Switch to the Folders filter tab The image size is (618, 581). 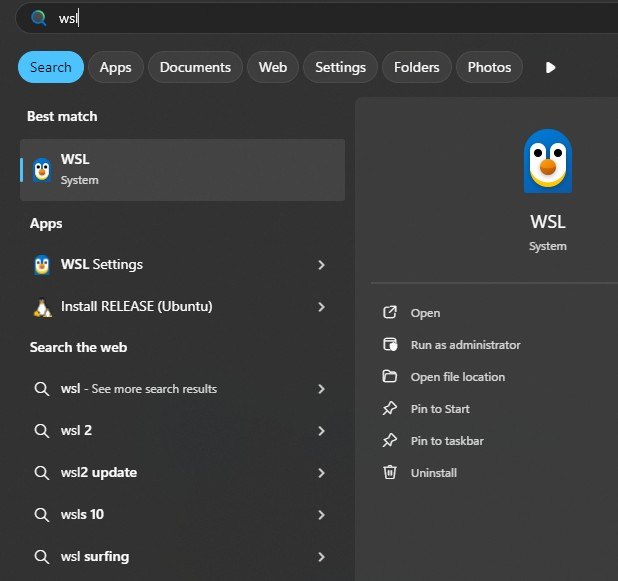click(x=417, y=67)
